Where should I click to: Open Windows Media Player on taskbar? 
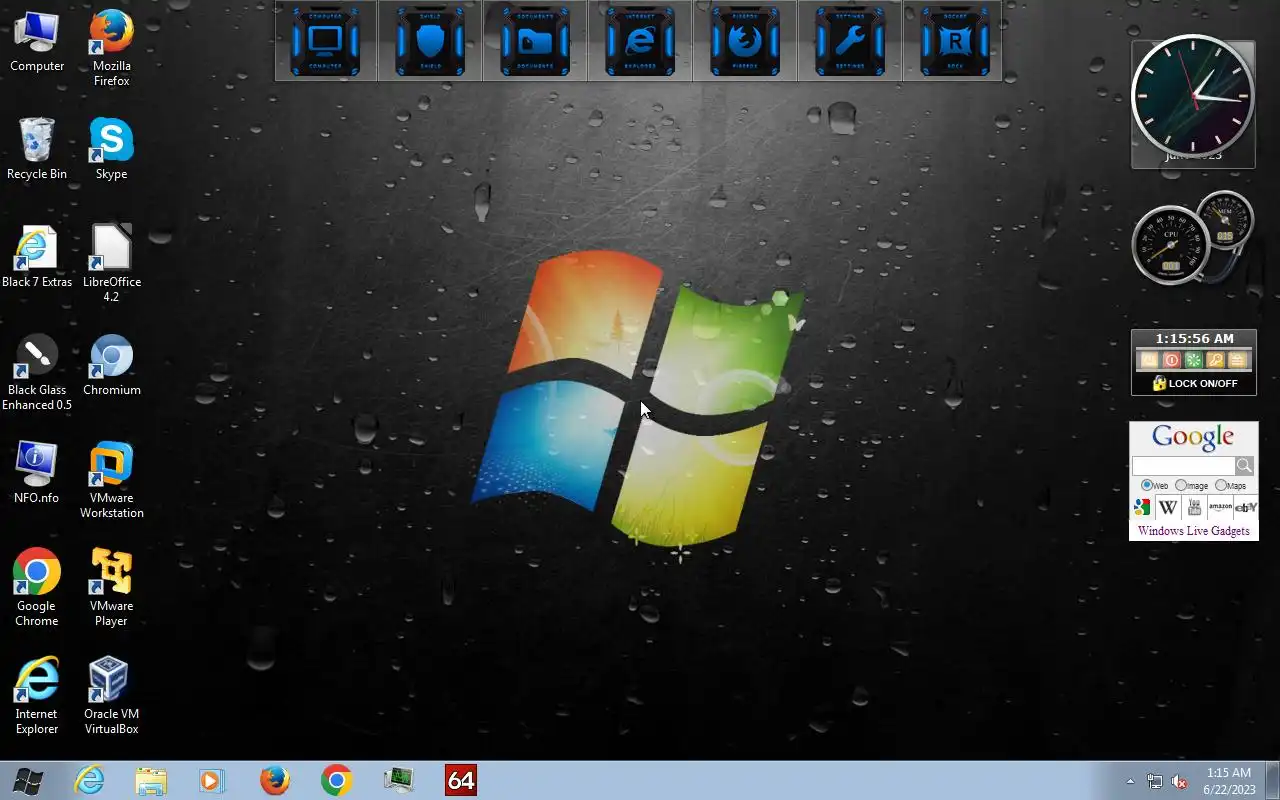click(x=212, y=781)
